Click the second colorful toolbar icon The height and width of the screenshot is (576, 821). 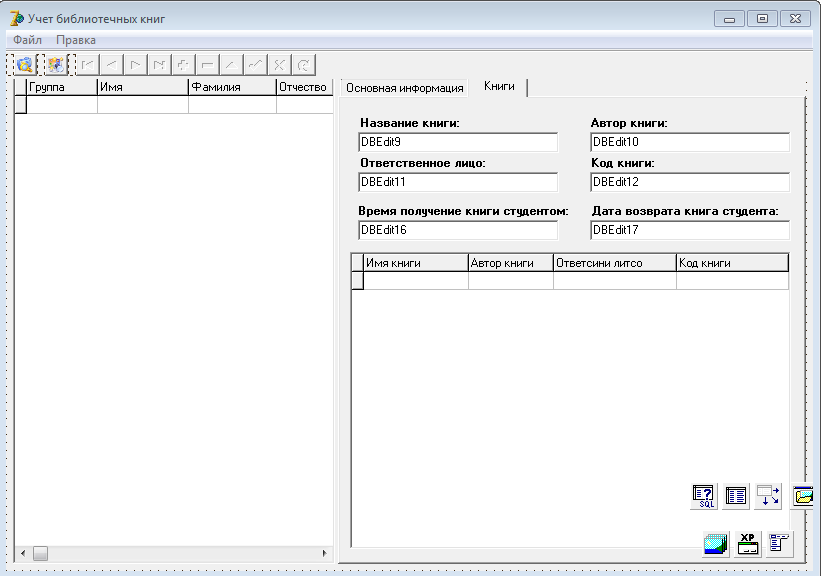(x=56, y=65)
